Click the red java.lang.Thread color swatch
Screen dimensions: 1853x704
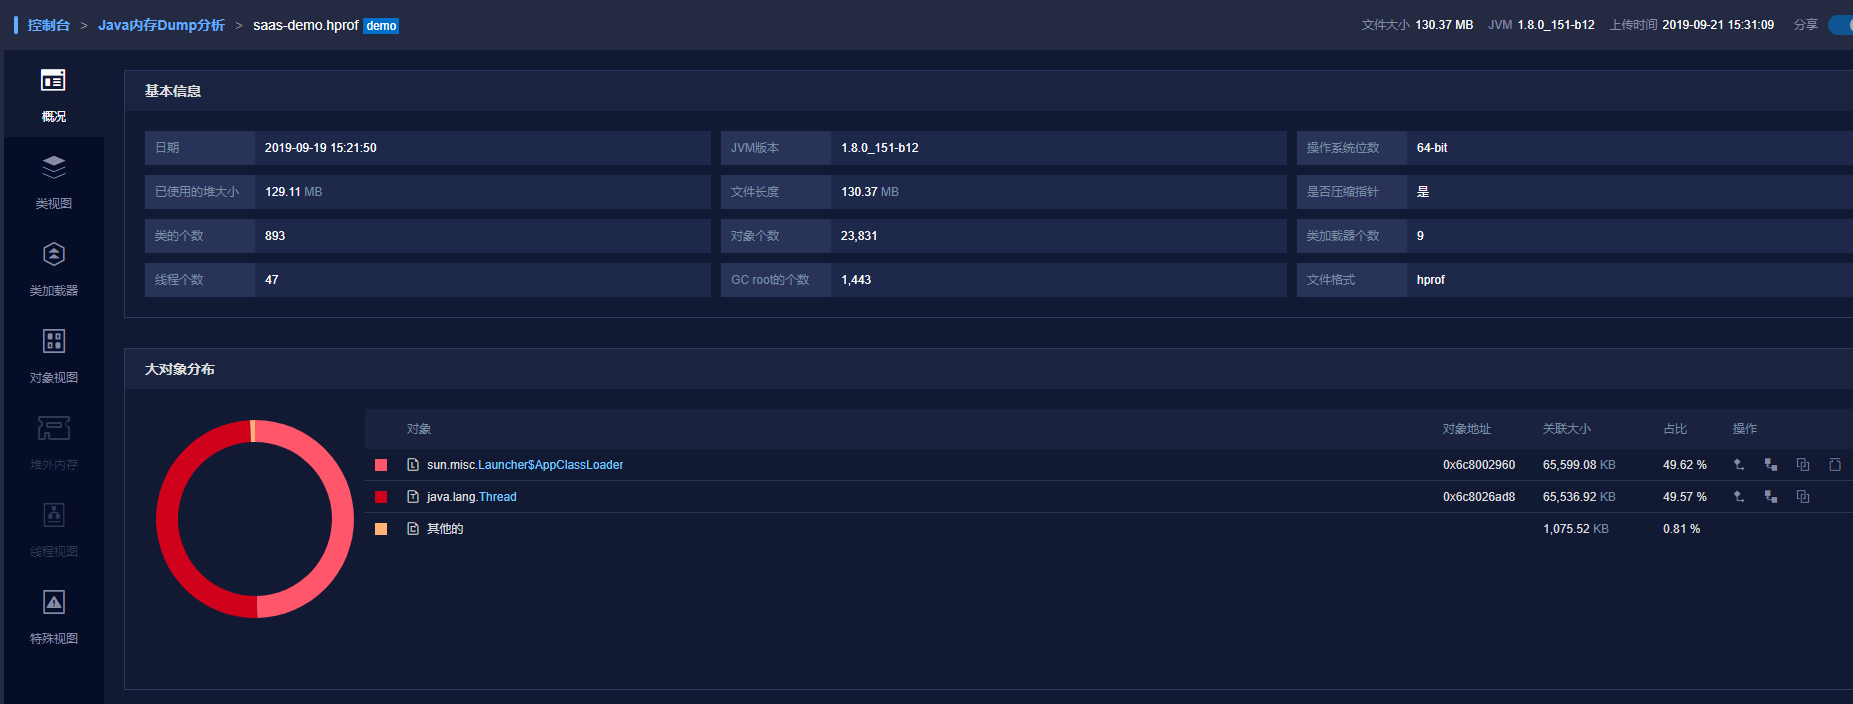(381, 497)
